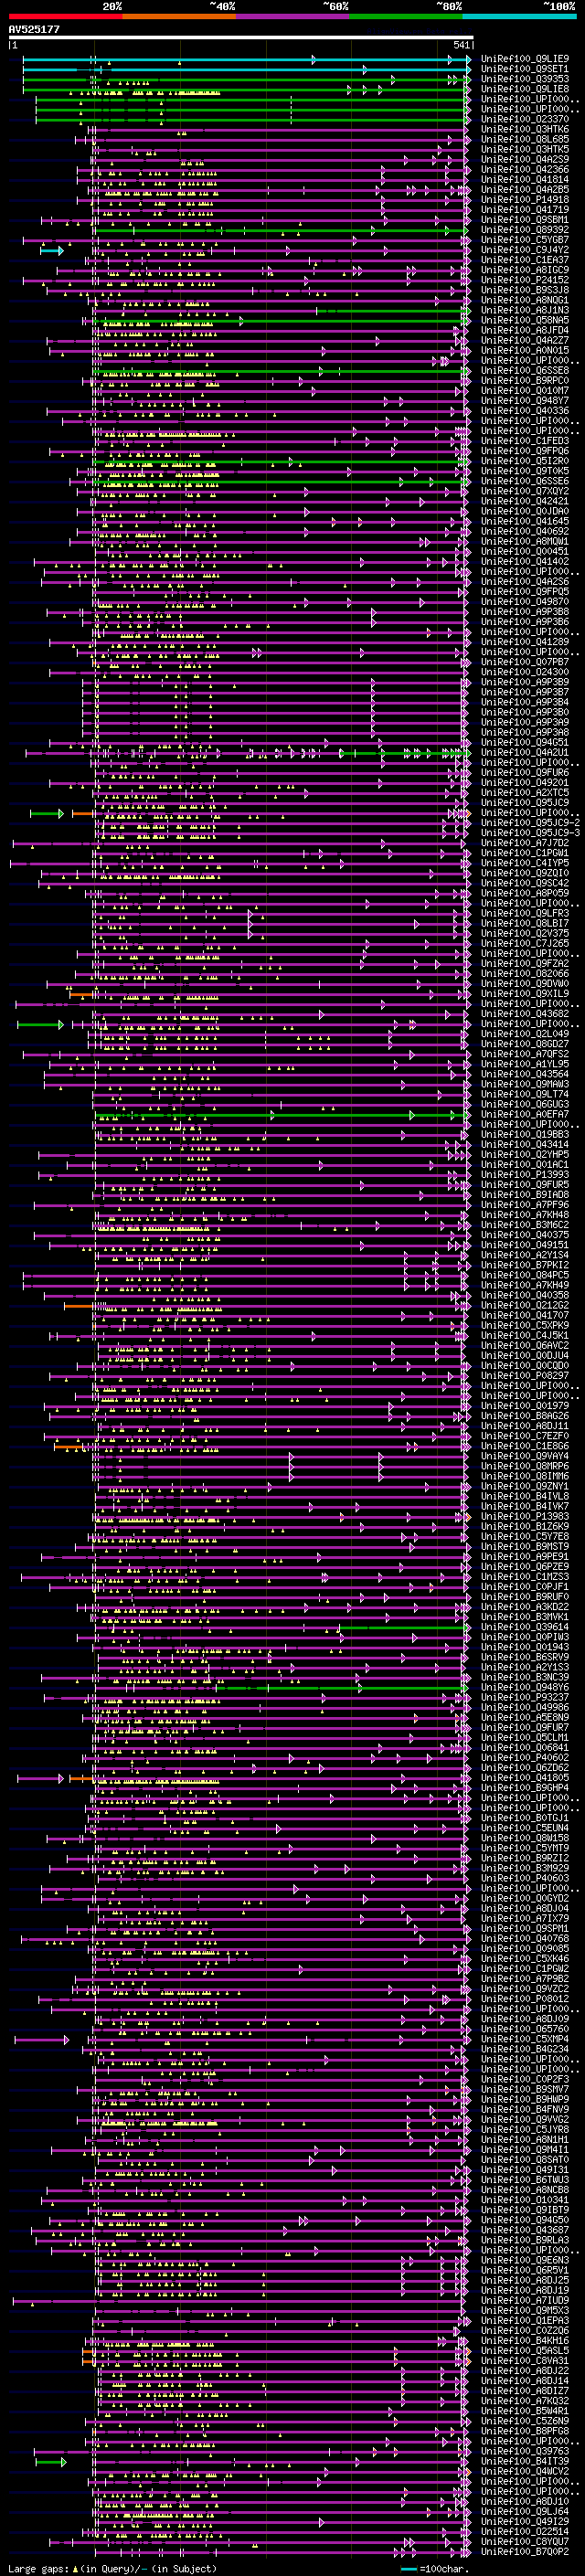Select hit label UniRef100_Q6SSE6
This screenshot has width=585, height=2576.
click(x=525, y=481)
